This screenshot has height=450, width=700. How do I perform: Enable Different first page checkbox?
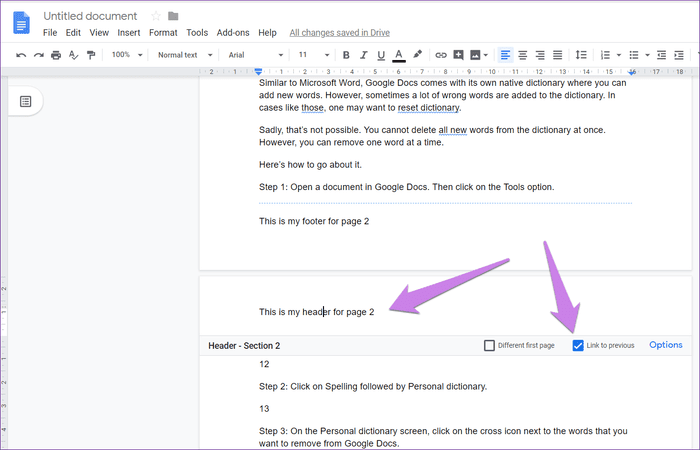coord(489,346)
